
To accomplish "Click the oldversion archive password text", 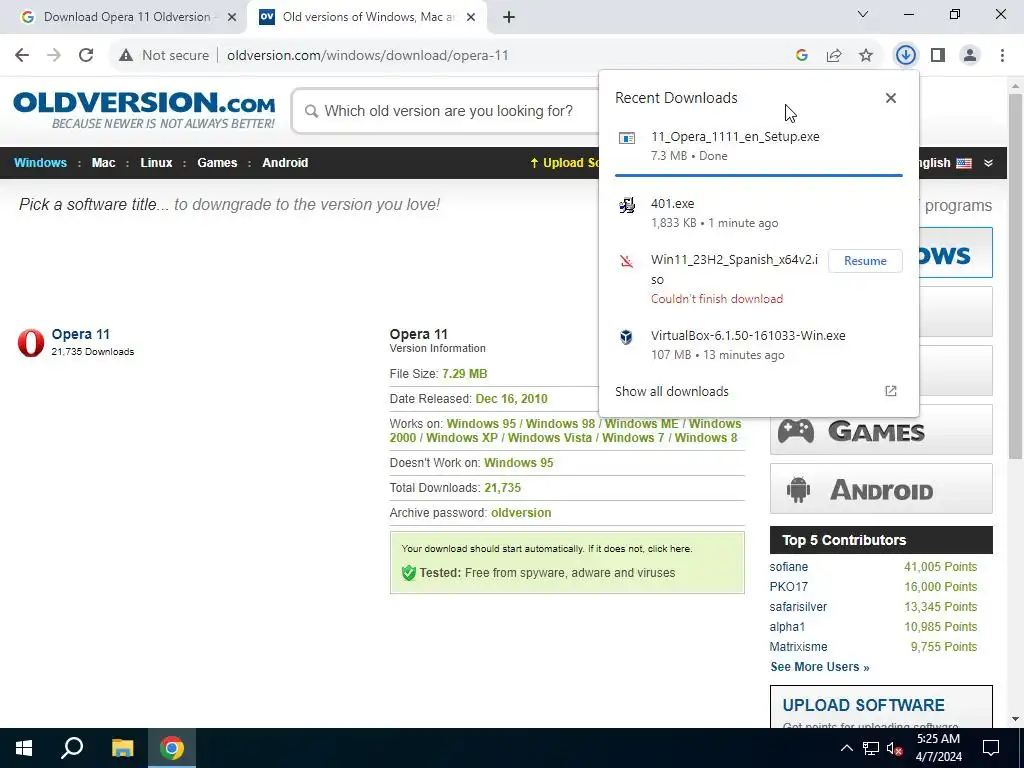I will (521, 513).
